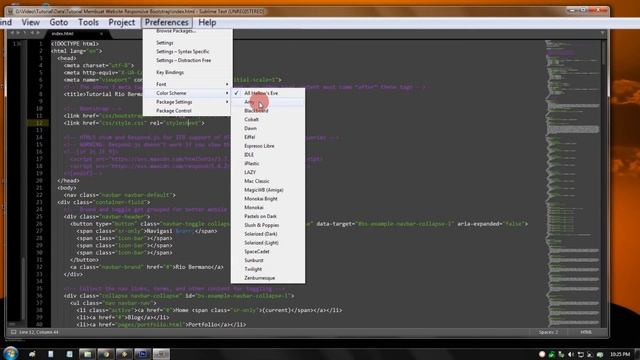The image size is (640, 360).
Task: Open the Help menu
Action: coord(207,22)
